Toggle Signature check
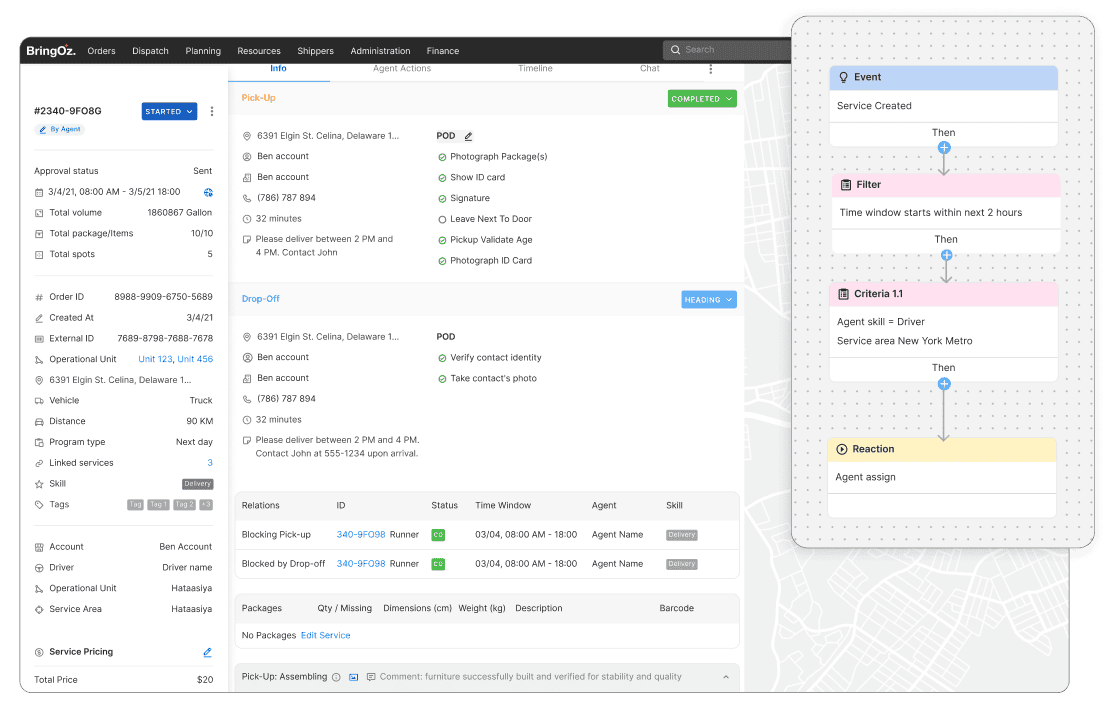1115x707 pixels. point(442,199)
